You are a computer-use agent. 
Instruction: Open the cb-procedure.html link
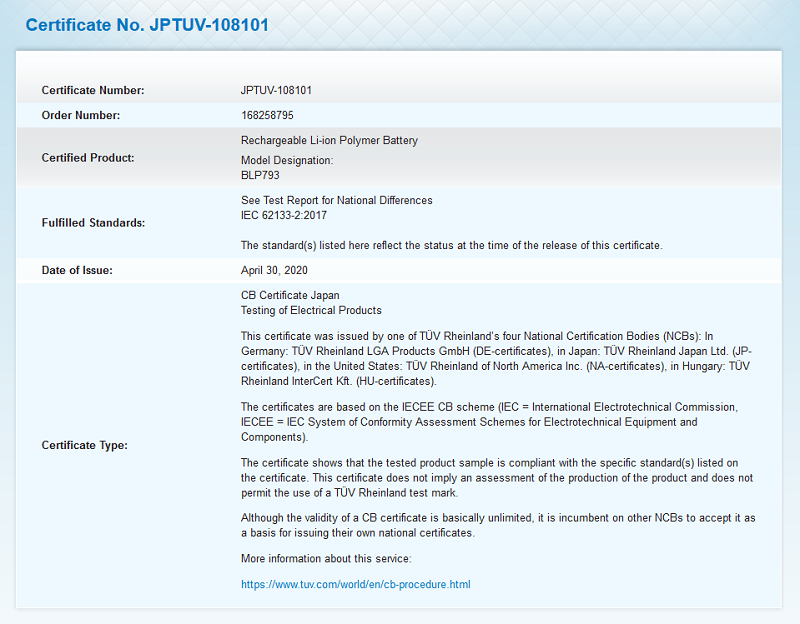[356, 584]
